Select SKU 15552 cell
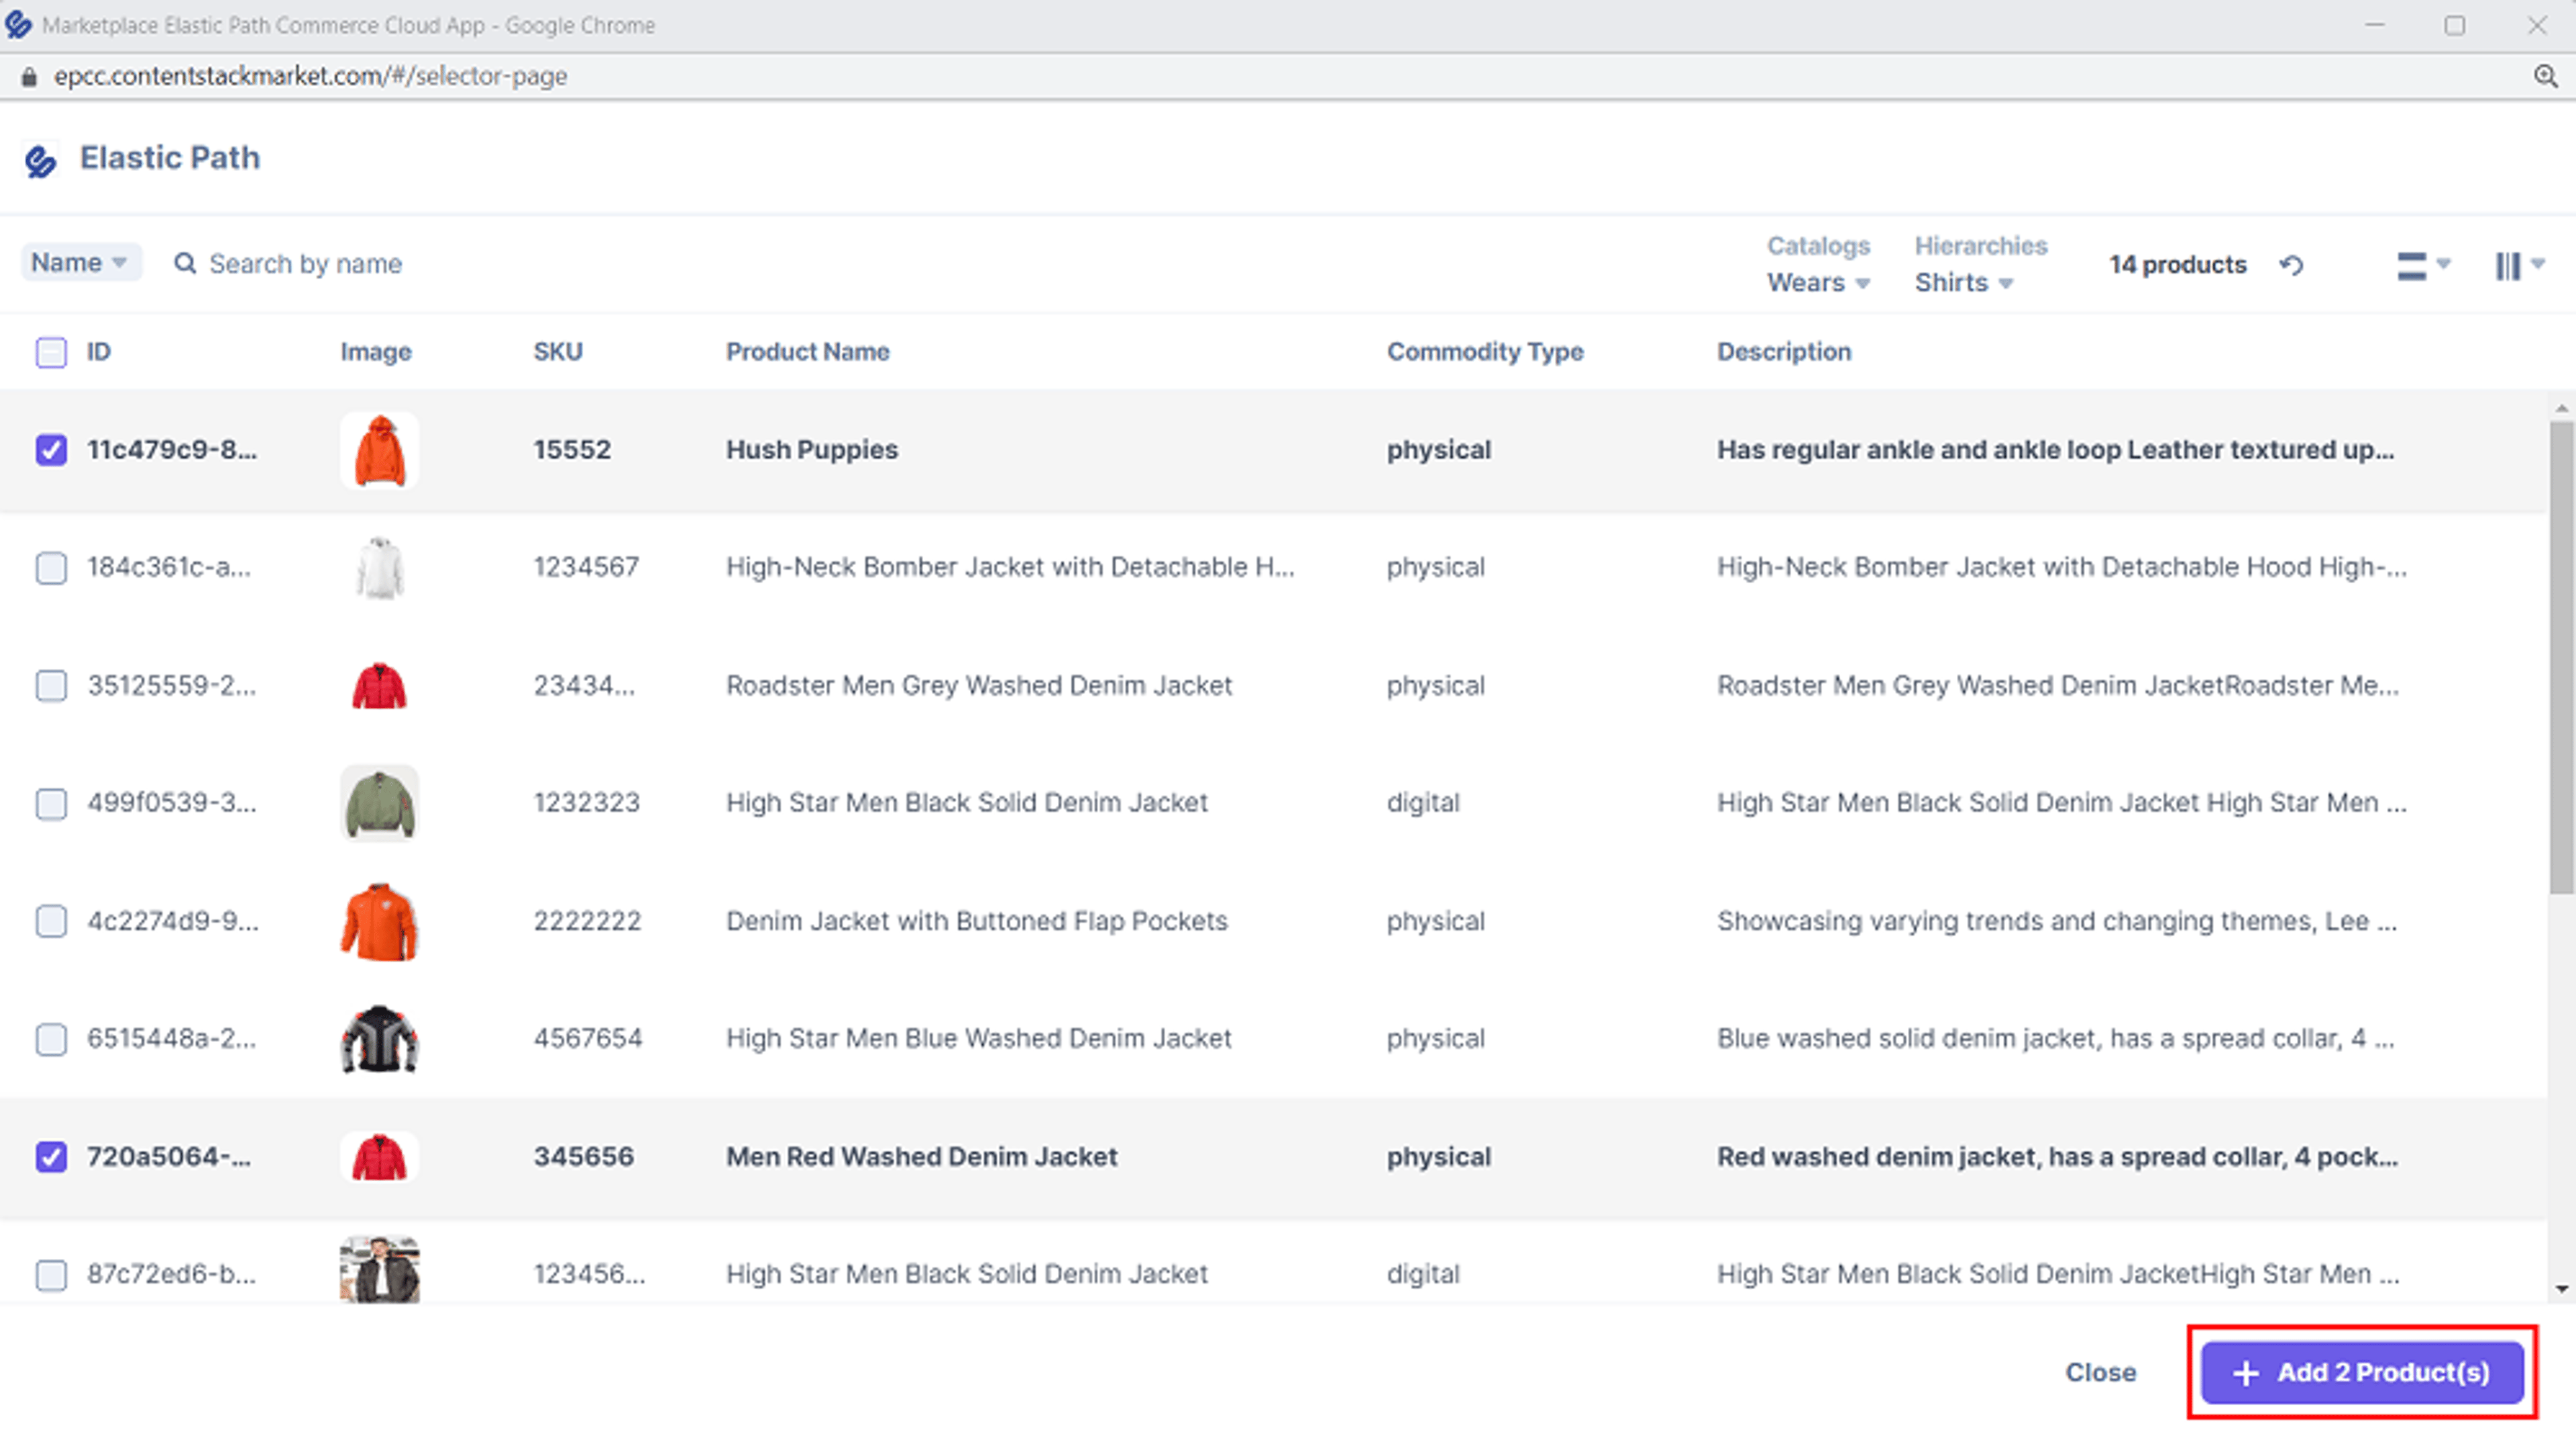This screenshot has width=2576, height=1430. [572, 450]
